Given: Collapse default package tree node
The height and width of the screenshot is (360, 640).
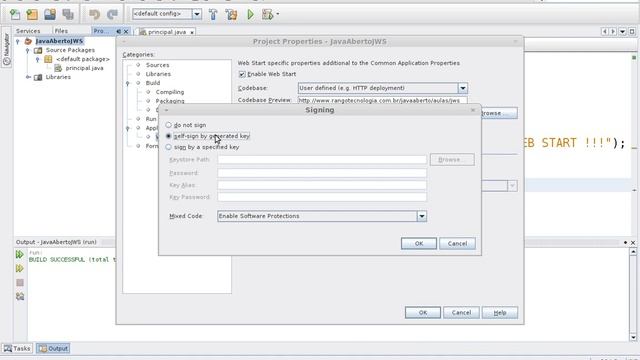Looking at the screenshot, I should click(x=38, y=59).
